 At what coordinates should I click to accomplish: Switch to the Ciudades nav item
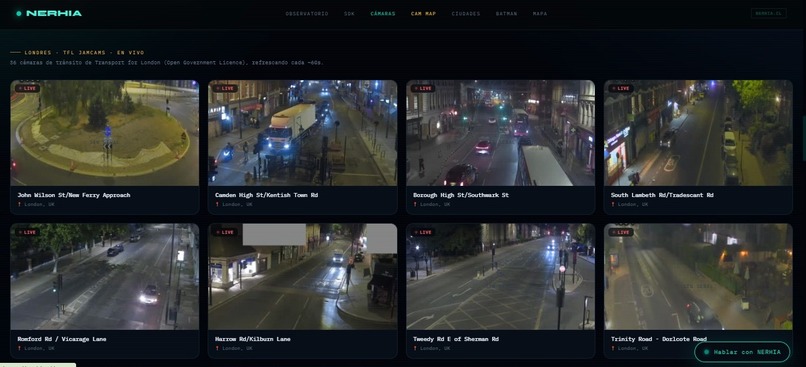pyautogui.click(x=466, y=14)
